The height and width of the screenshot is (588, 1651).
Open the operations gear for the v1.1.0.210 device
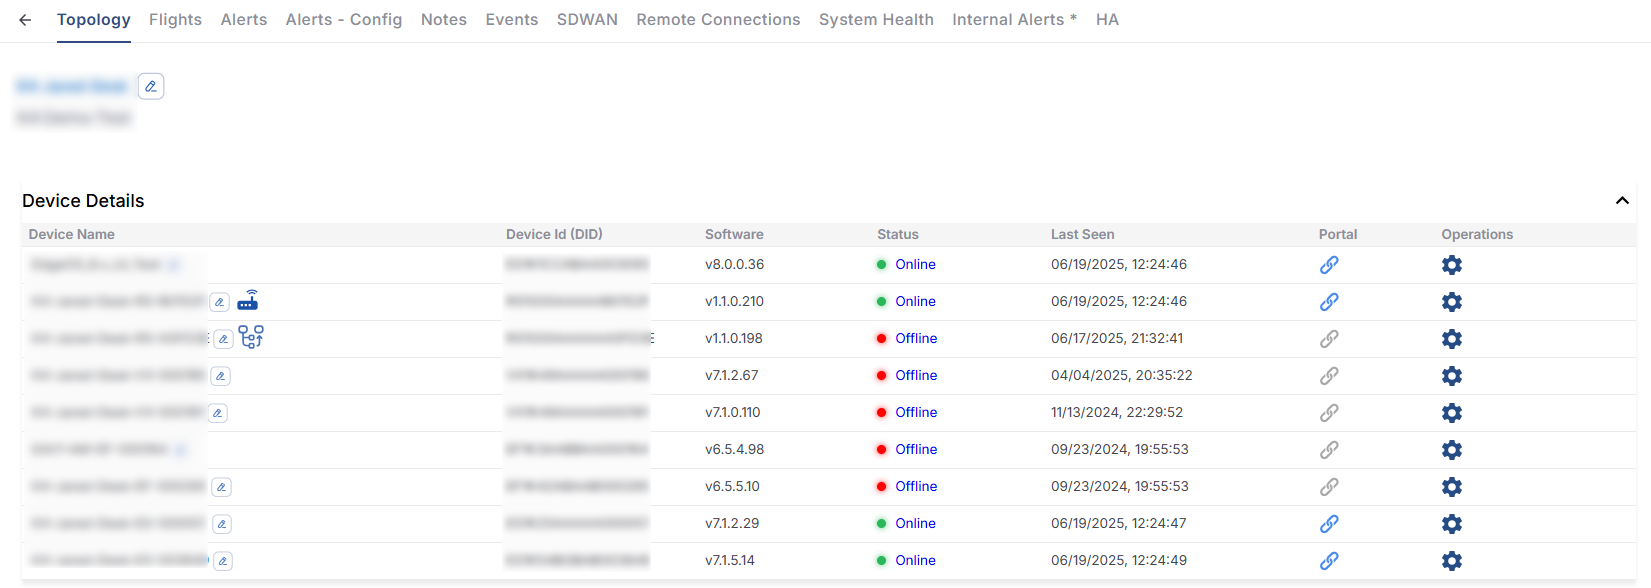(x=1452, y=302)
